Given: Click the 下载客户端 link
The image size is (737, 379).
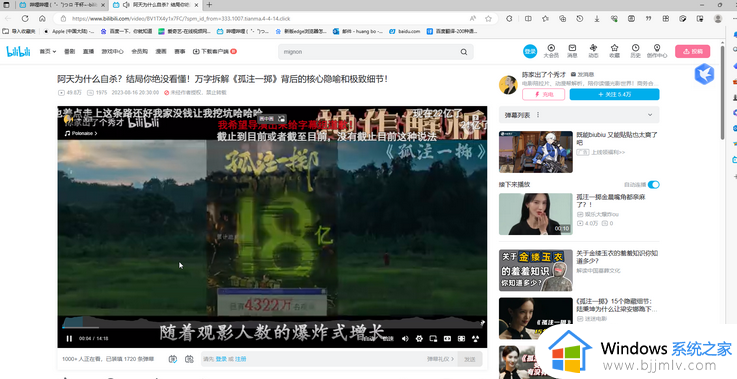Looking at the screenshot, I should point(215,51).
